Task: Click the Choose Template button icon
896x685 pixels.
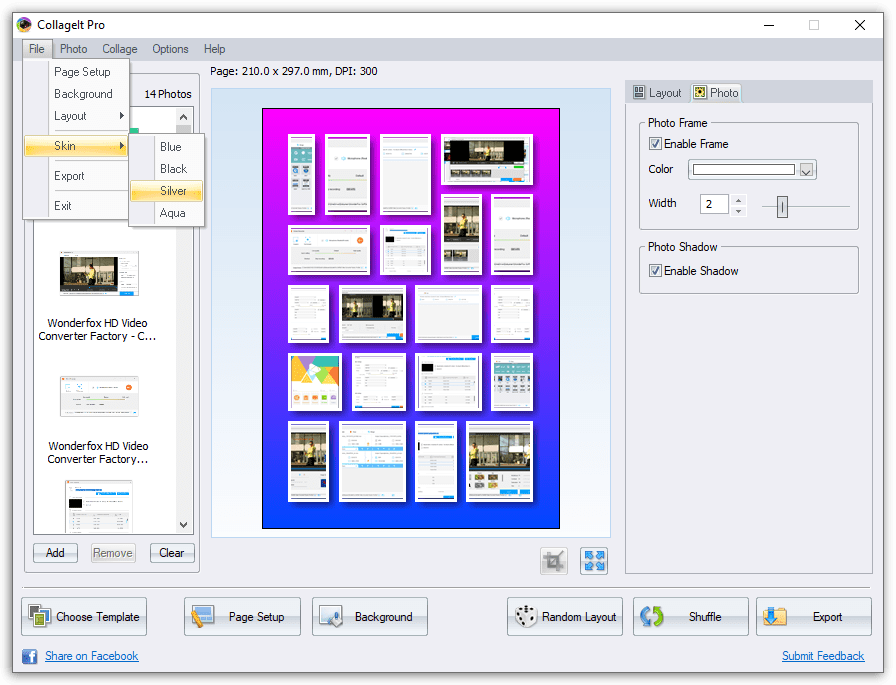Action: [40, 617]
